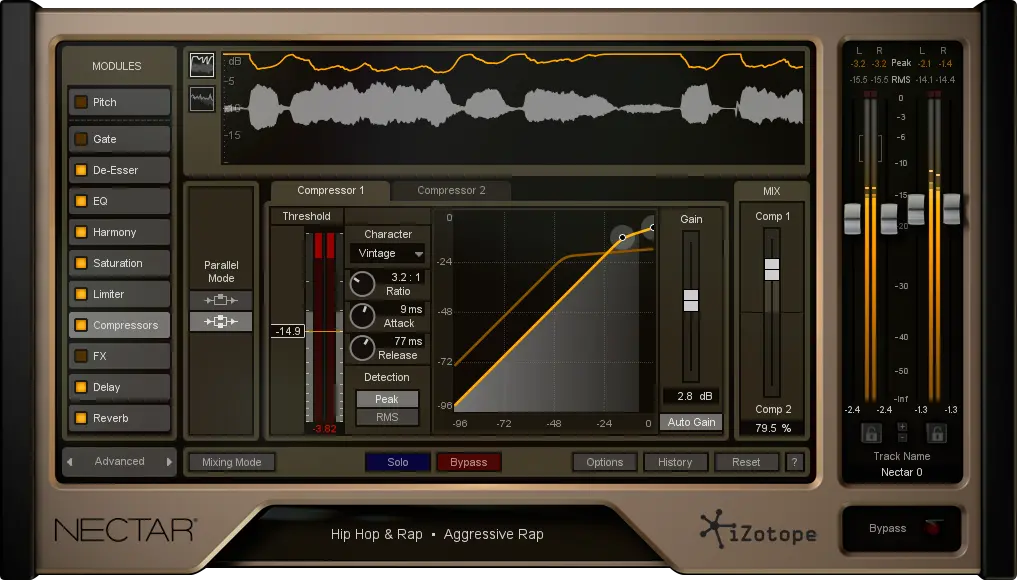The width and height of the screenshot is (1017, 580).
Task: Toggle the Saturation module power light
Action: click(81, 263)
